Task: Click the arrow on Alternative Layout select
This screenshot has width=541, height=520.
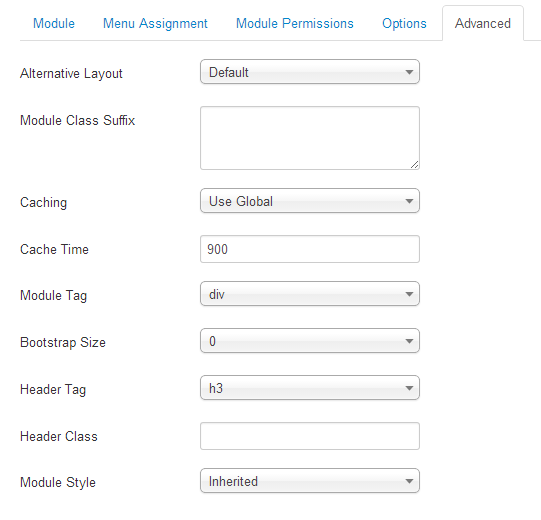Action: click(409, 72)
